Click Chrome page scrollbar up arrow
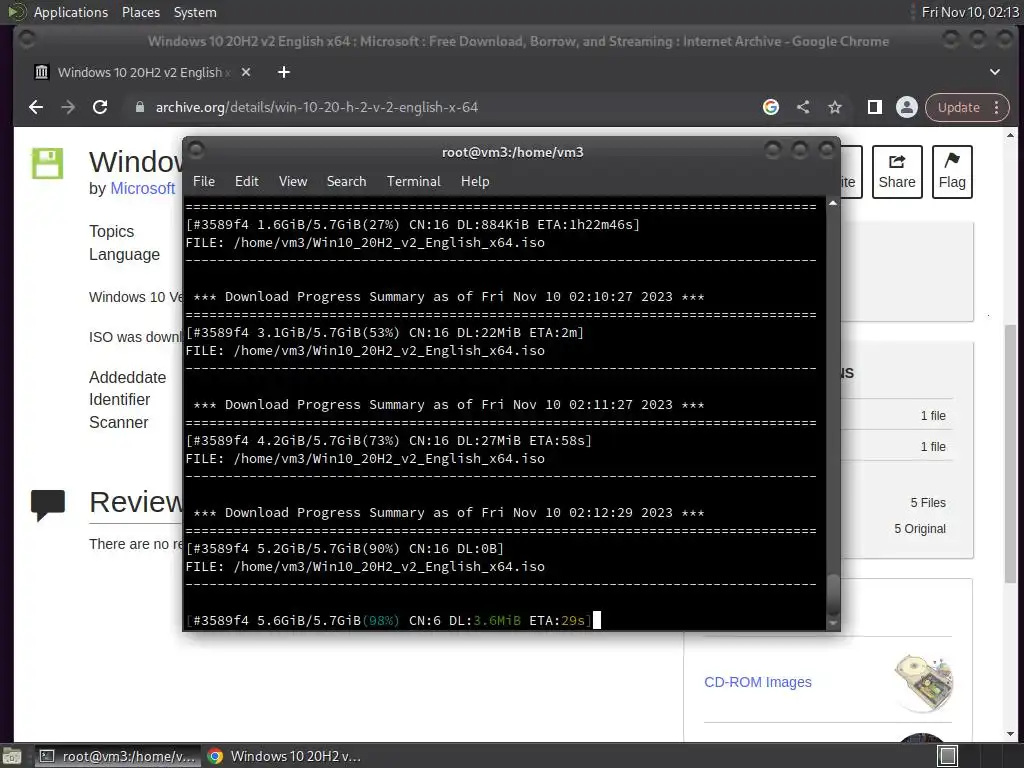The height and width of the screenshot is (768, 1024). tap(1010, 135)
